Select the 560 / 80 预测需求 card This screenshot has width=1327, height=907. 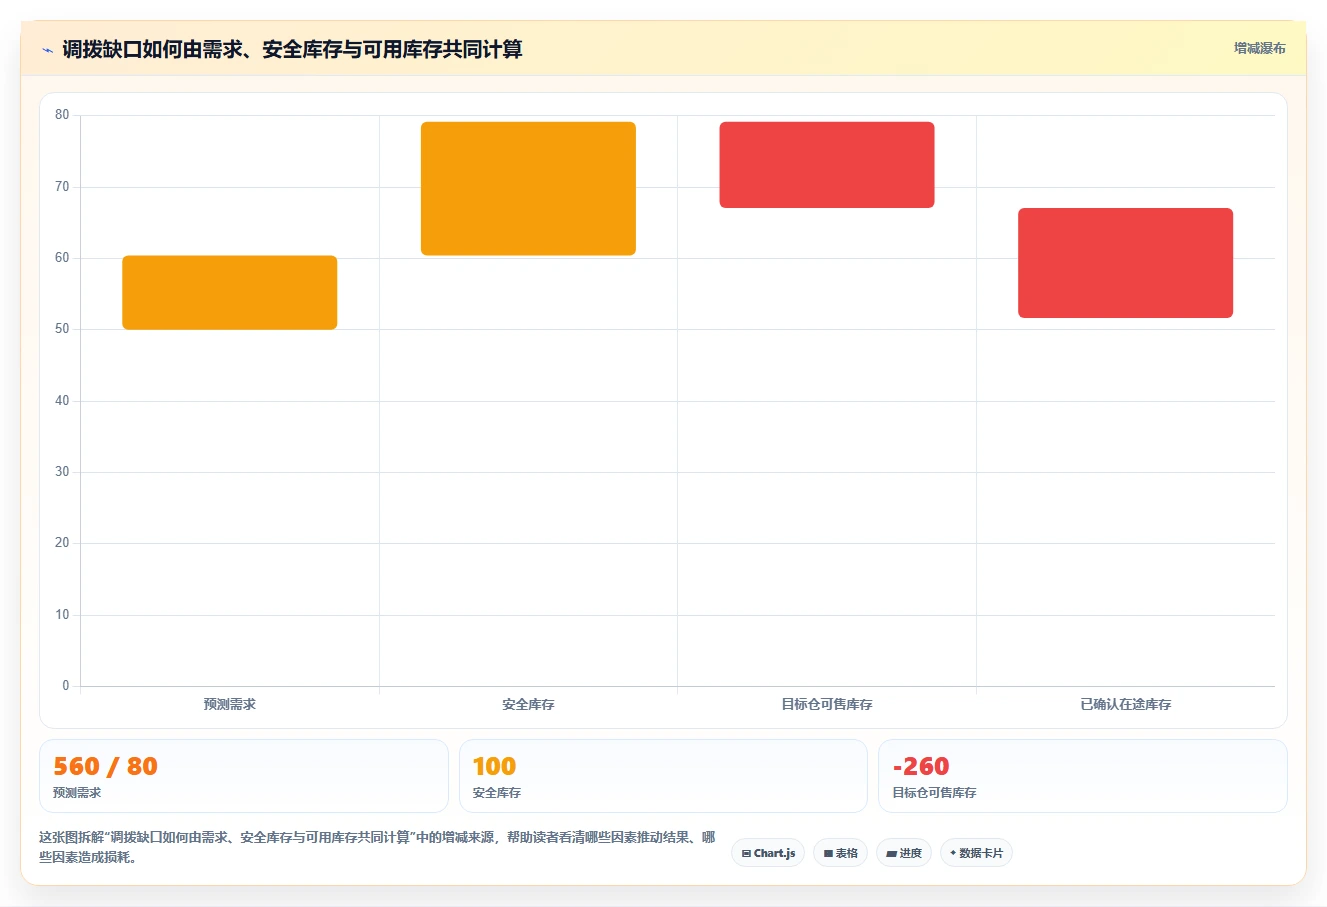pos(244,776)
